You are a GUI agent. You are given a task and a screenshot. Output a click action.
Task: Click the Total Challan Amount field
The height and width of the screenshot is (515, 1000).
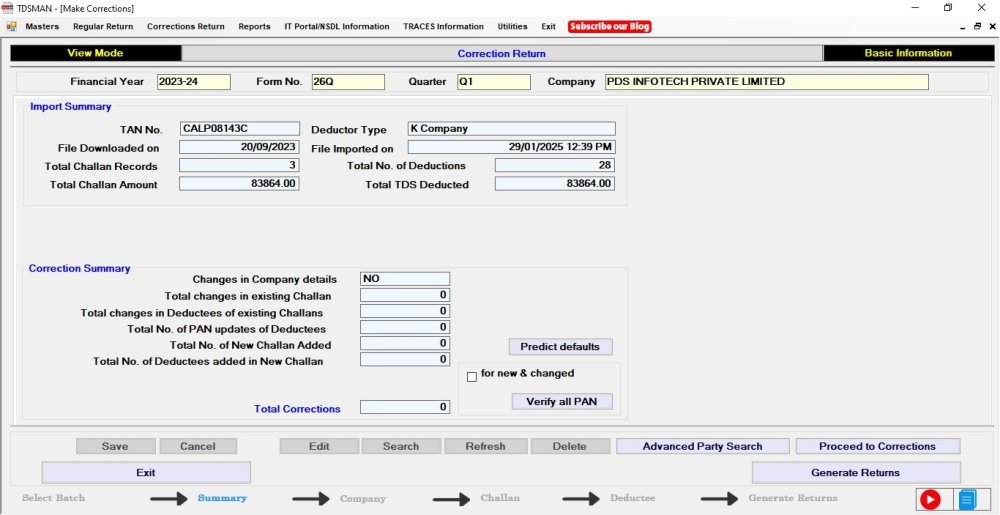[239, 184]
